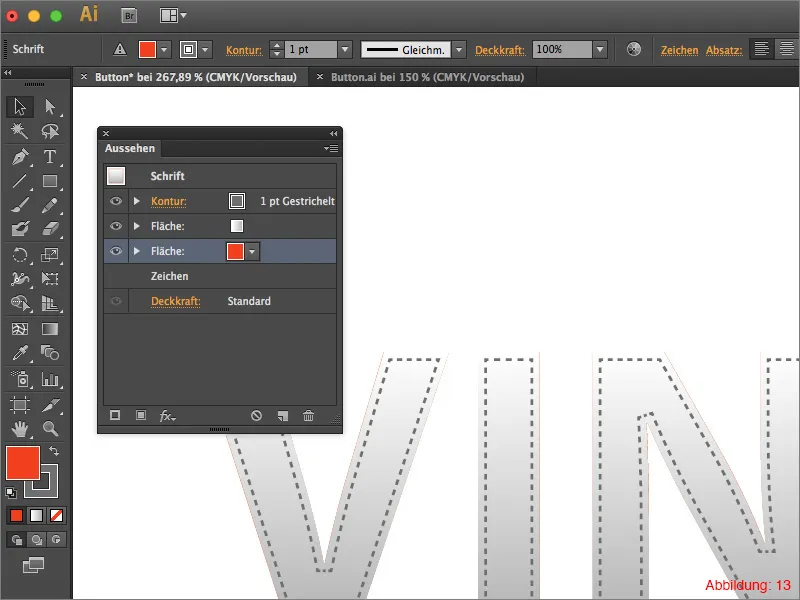
Task: Open the Absatz panel link
Action: pos(724,50)
